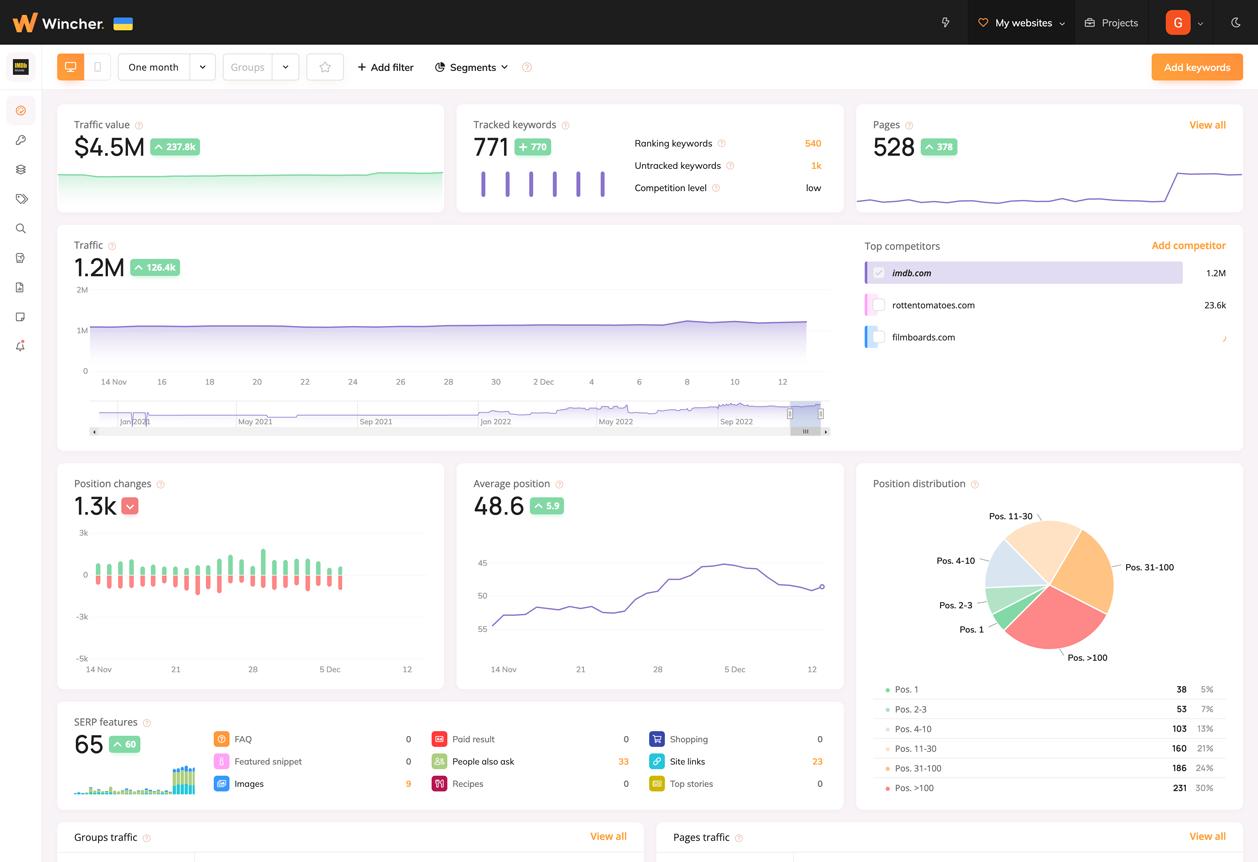Uncheck the imdb.com competitor checkbox
1258x862 pixels.
coord(878,273)
